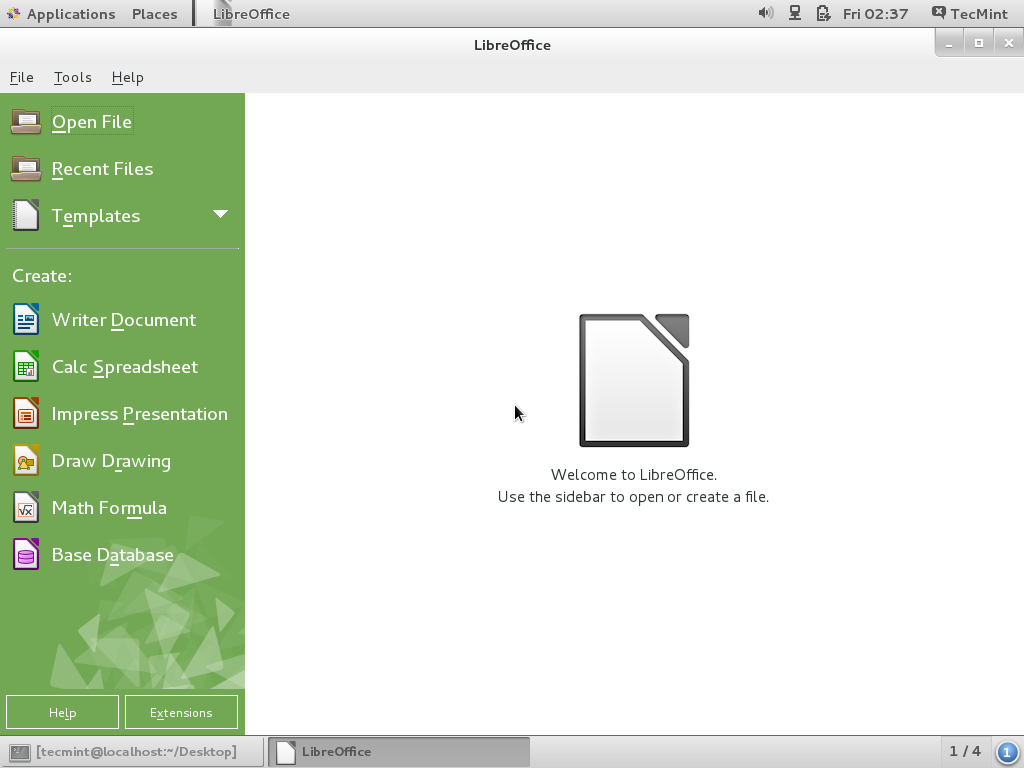Open the Help menu in menu bar

tap(127, 77)
